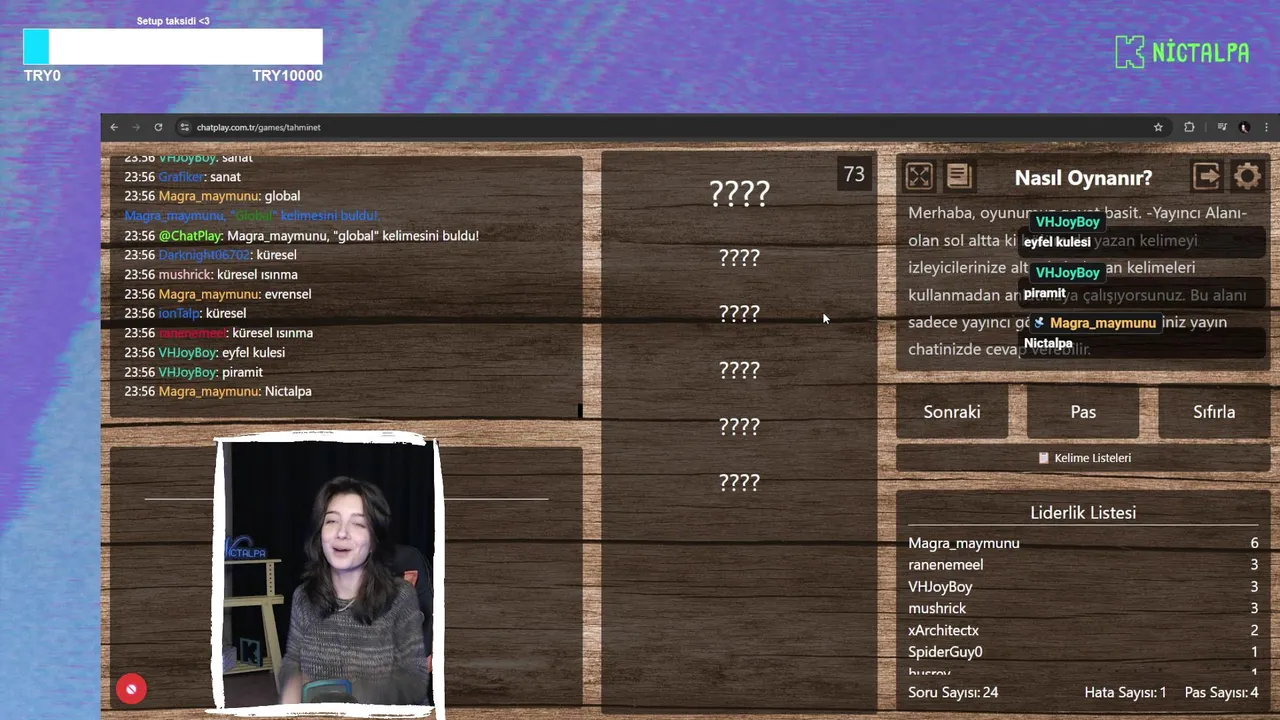Select Magra_maymunu in the leaderboard
This screenshot has width=1280, height=720.
pos(1083,543)
